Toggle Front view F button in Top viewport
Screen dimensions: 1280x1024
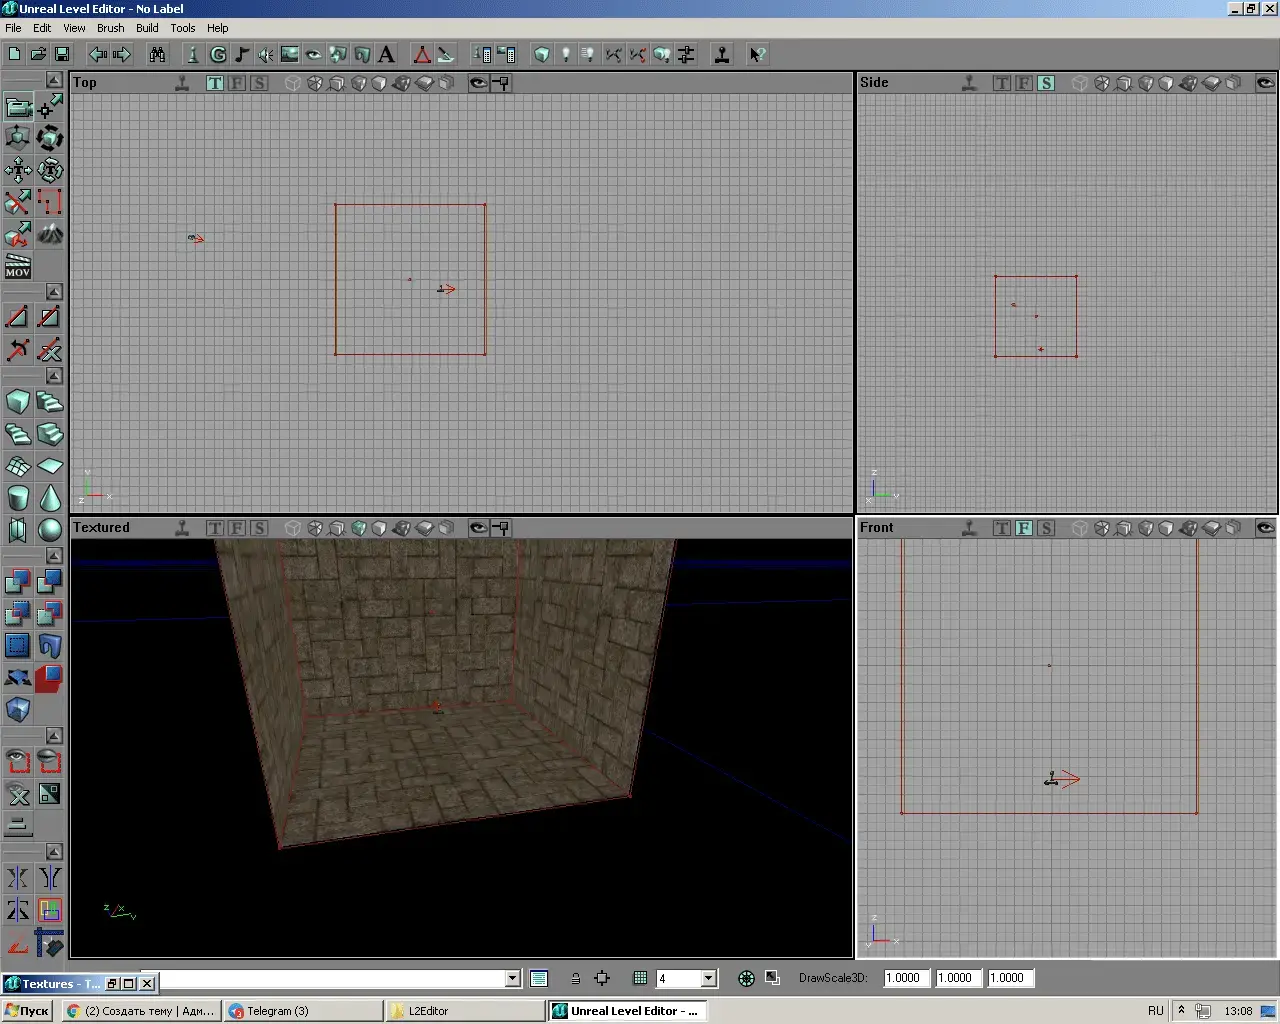(237, 83)
